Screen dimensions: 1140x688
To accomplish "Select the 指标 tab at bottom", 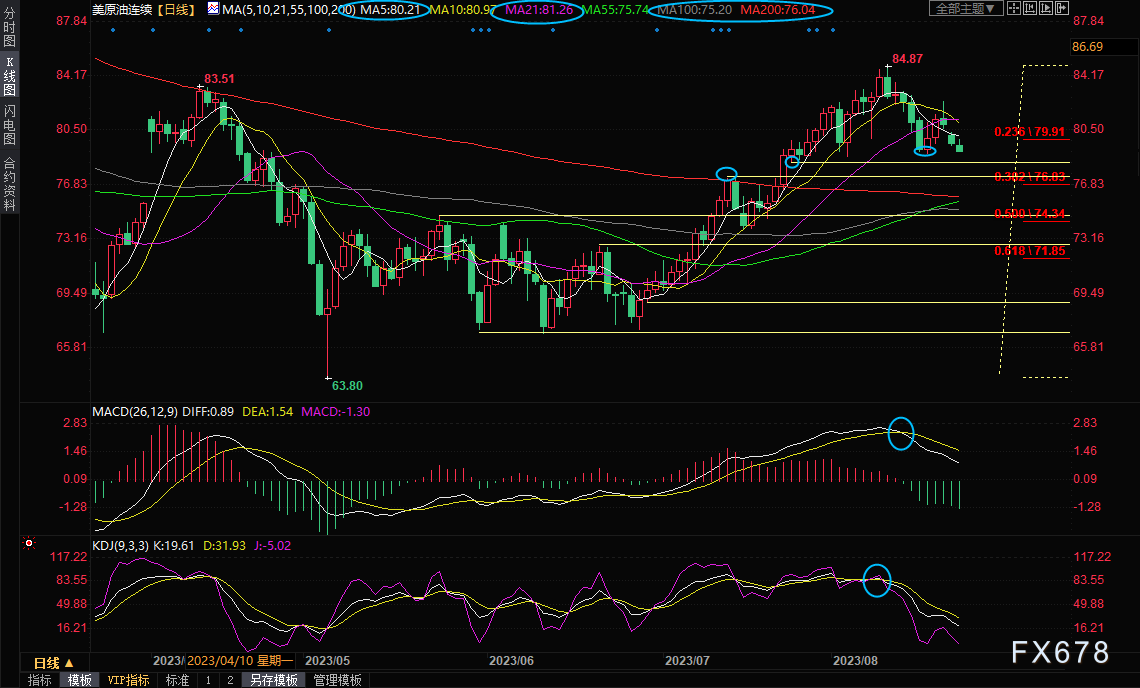I will click(x=40, y=680).
